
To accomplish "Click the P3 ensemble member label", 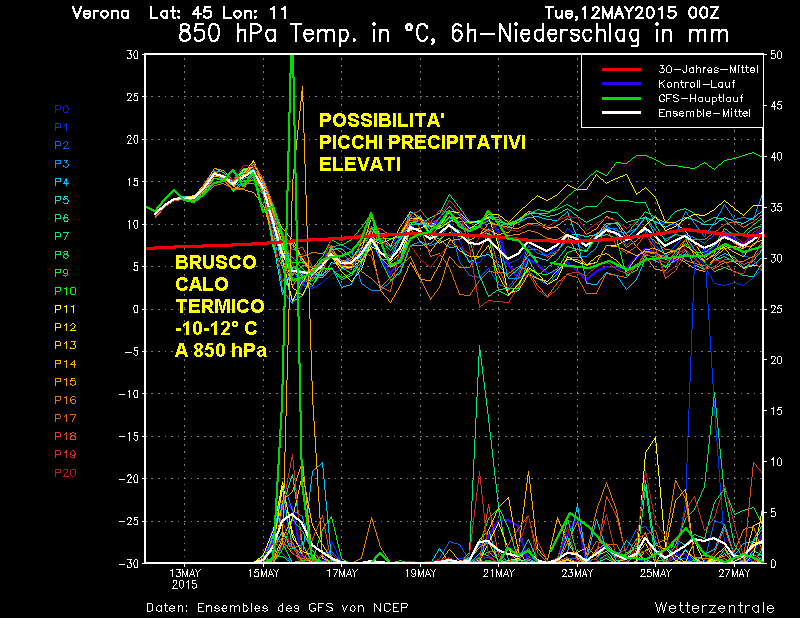I will click(62, 163).
